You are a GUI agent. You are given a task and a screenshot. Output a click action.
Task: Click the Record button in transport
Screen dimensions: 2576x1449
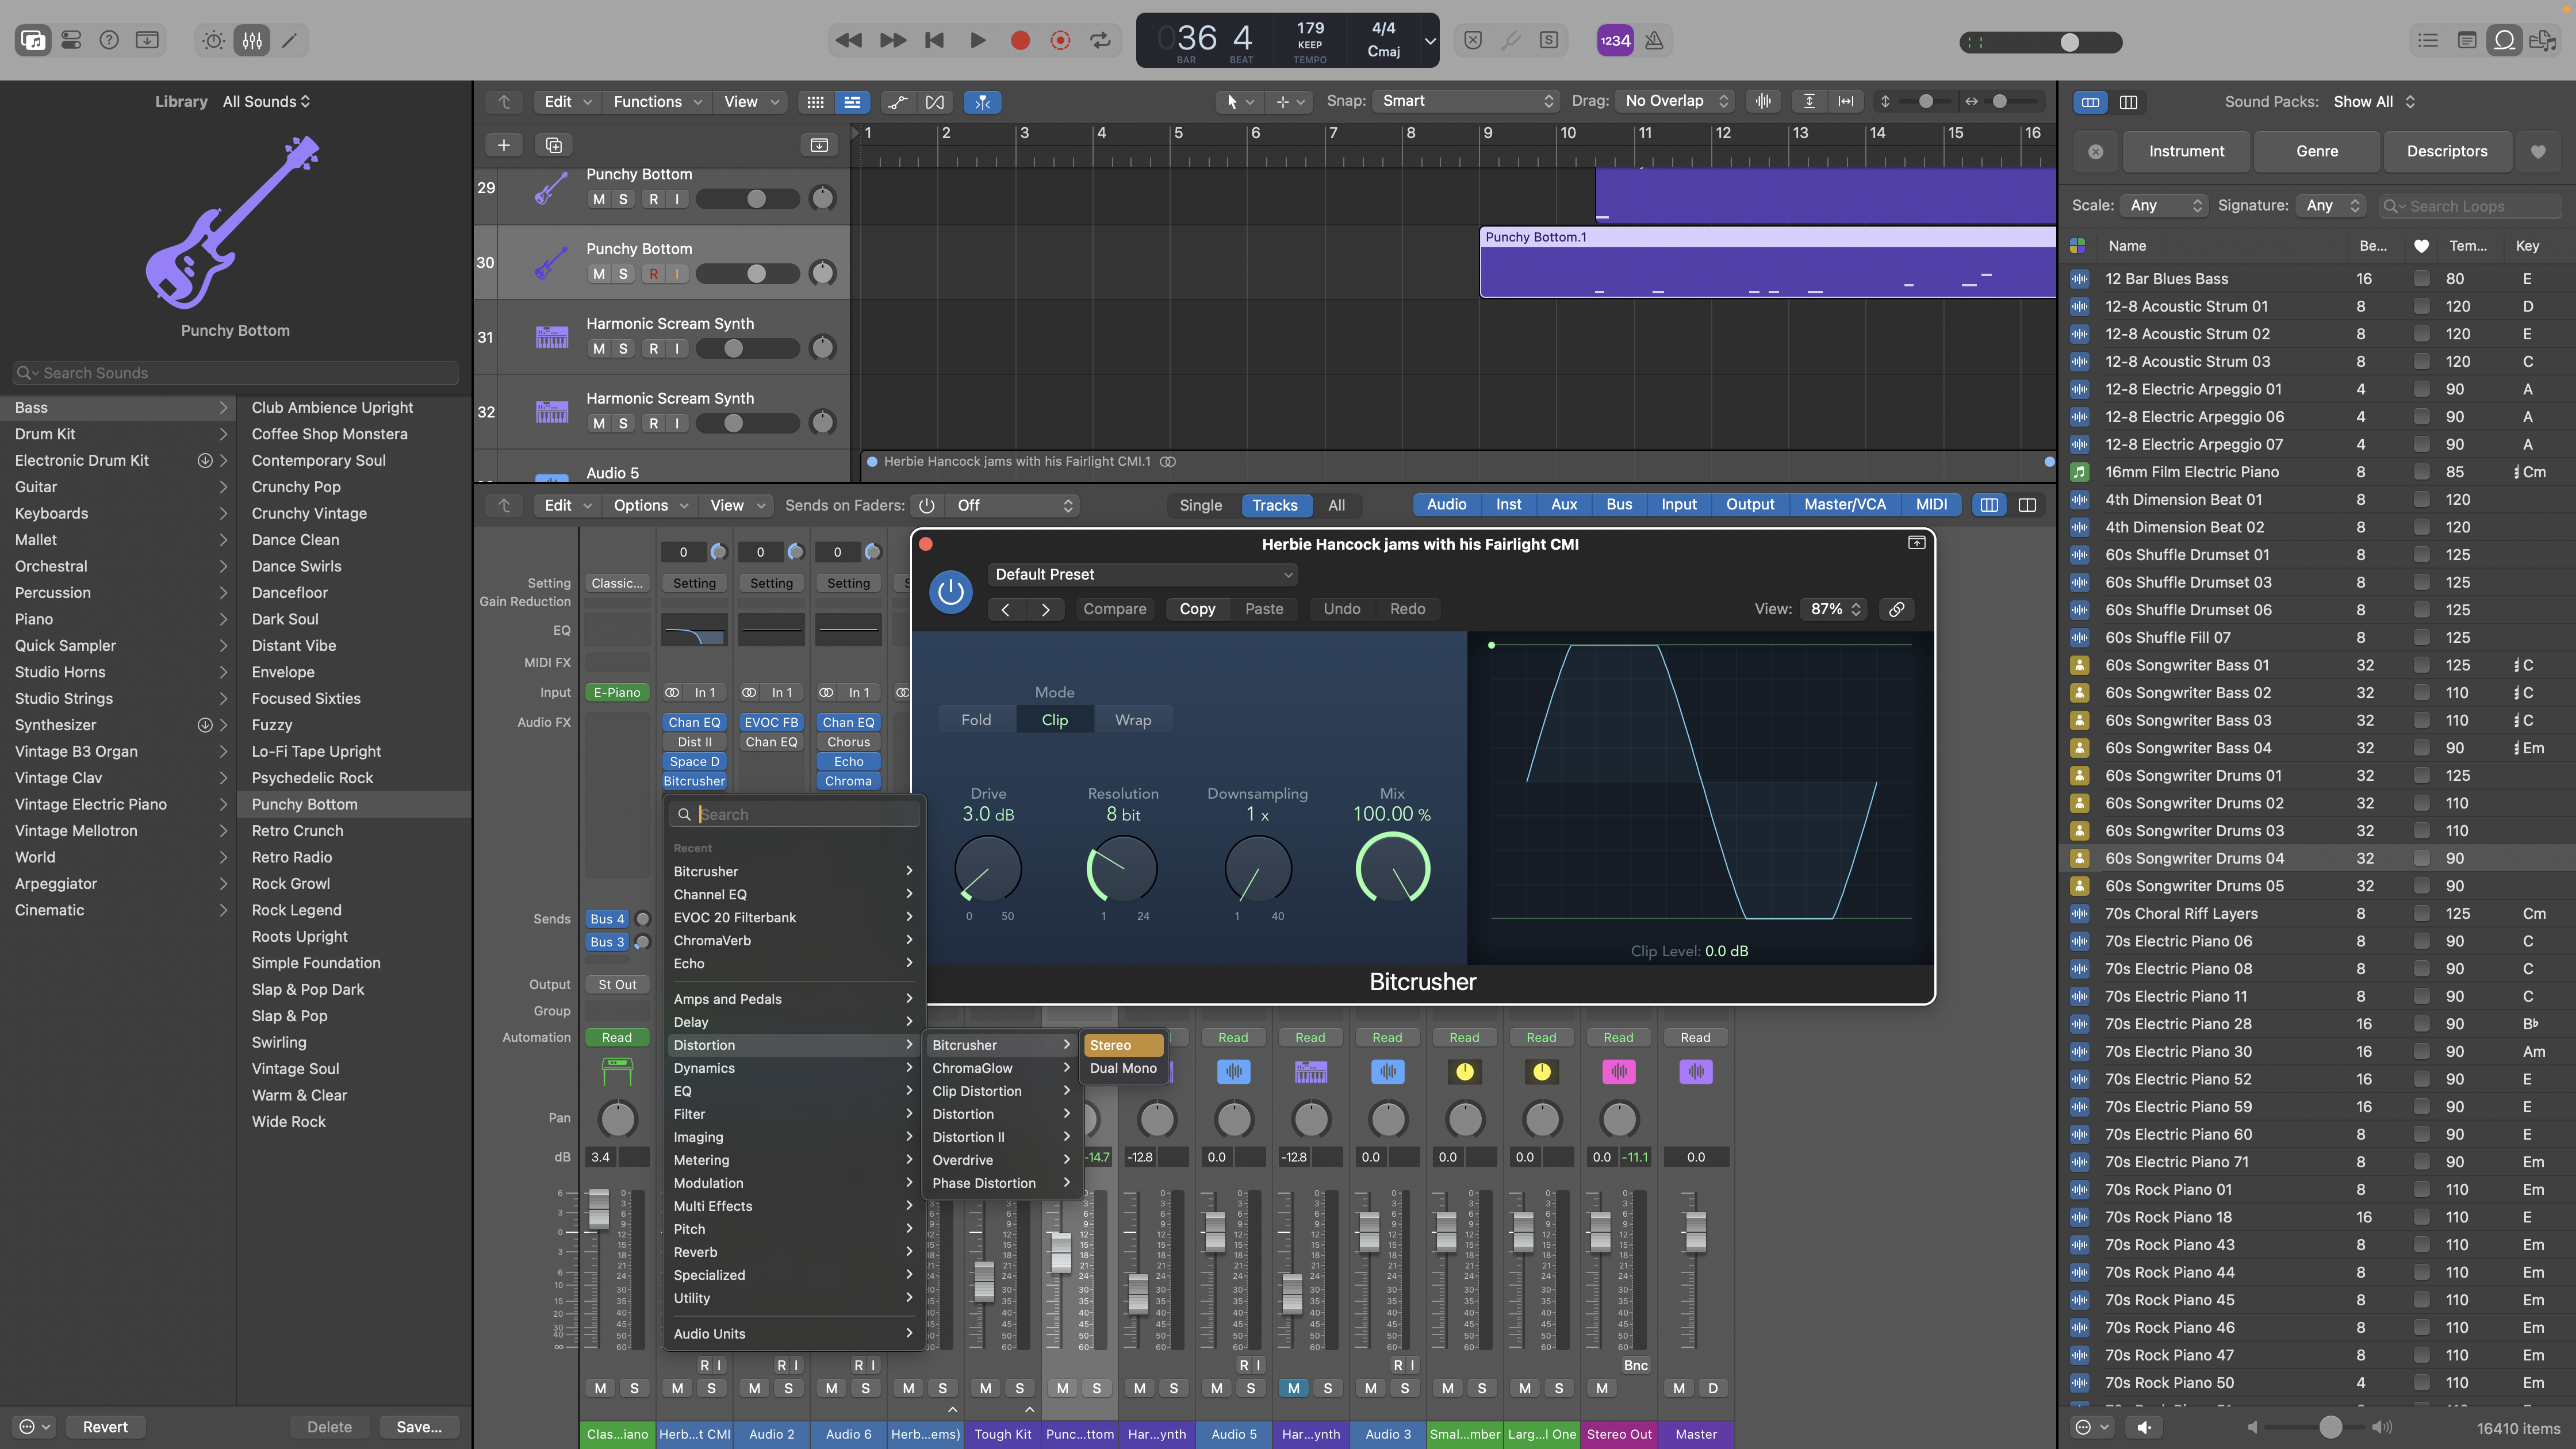coord(1019,40)
